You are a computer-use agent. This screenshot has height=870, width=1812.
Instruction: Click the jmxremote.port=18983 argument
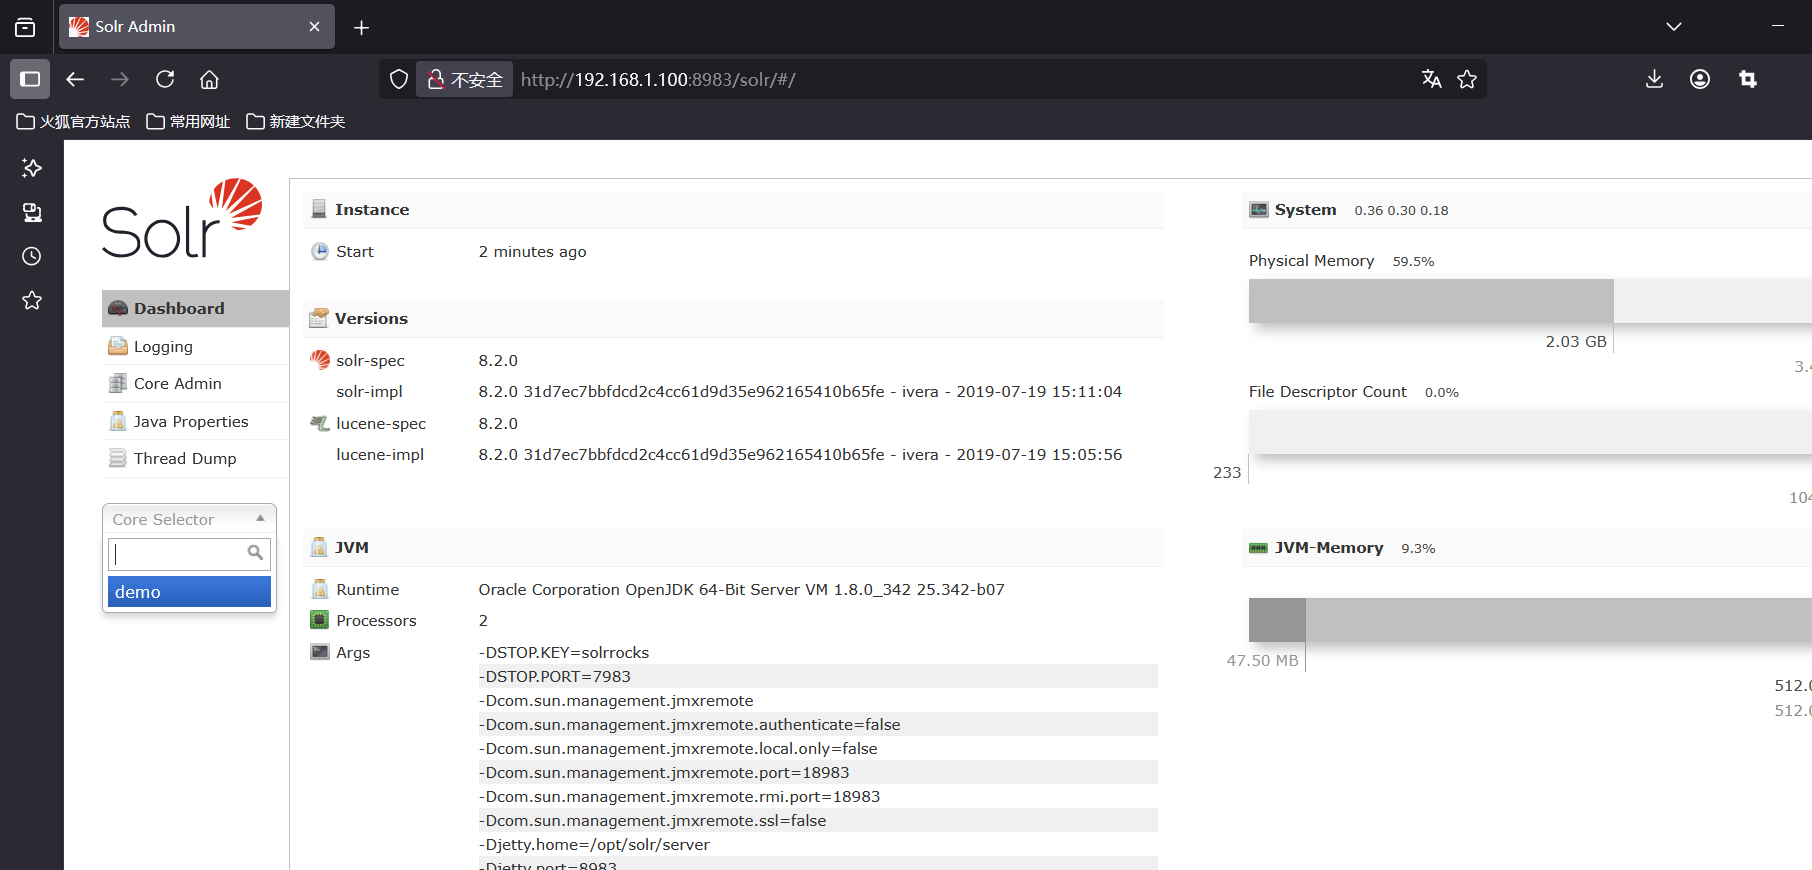tap(664, 772)
